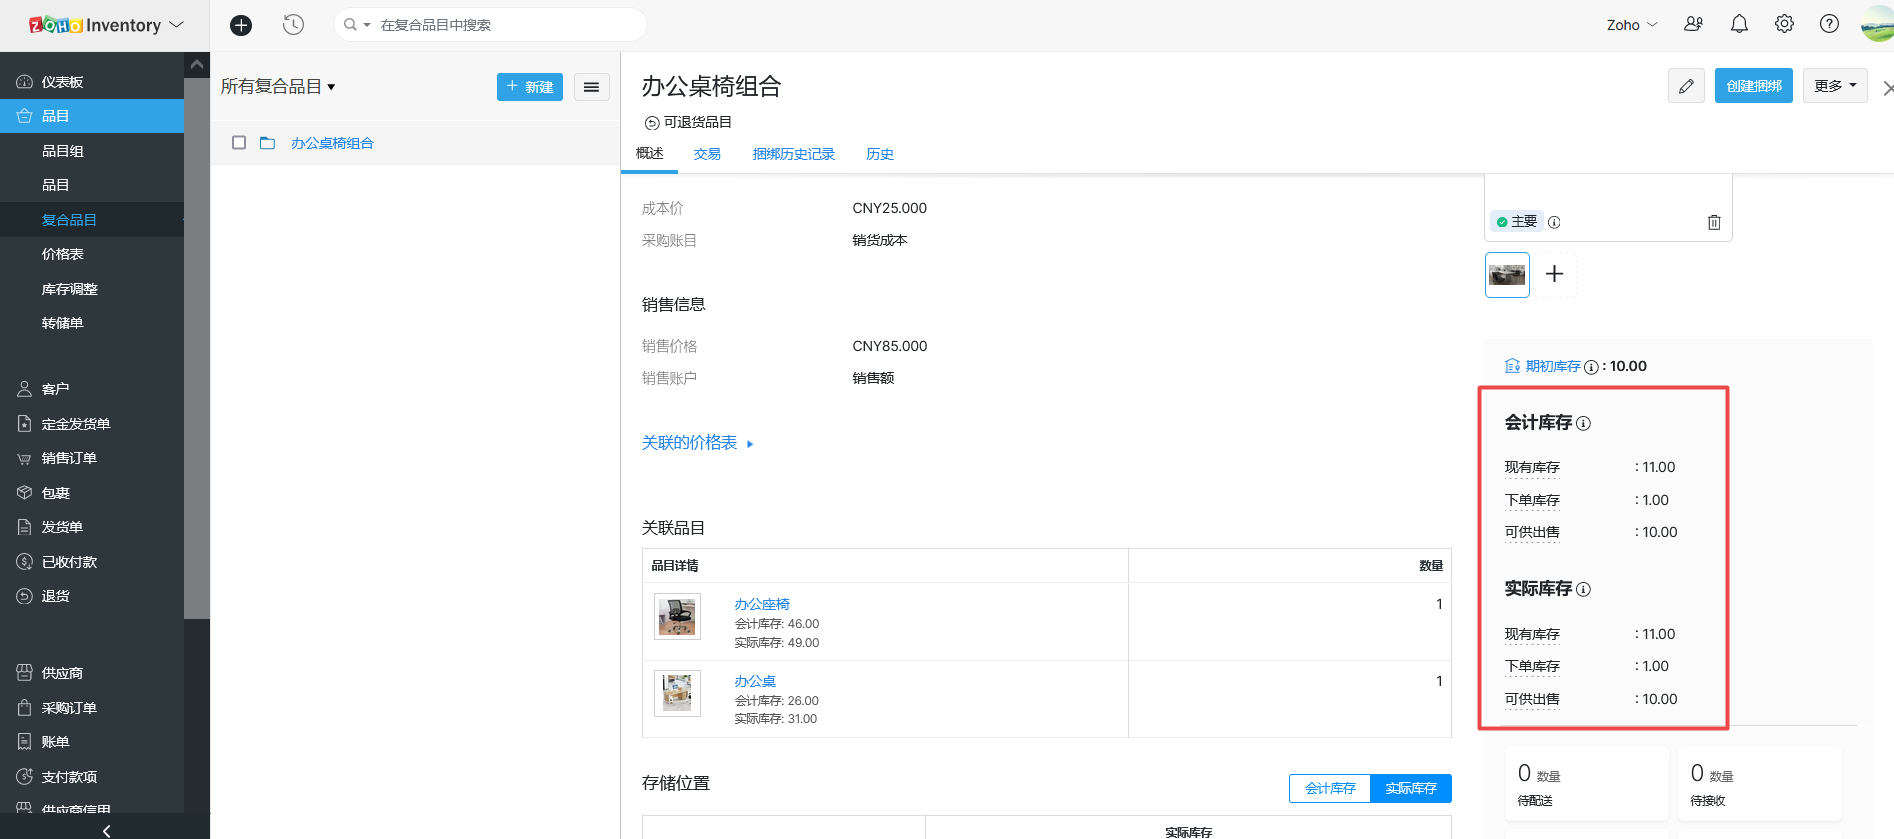Click the quick create plus icon
The height and width of the screenshot is (839, 1894).
241,25
